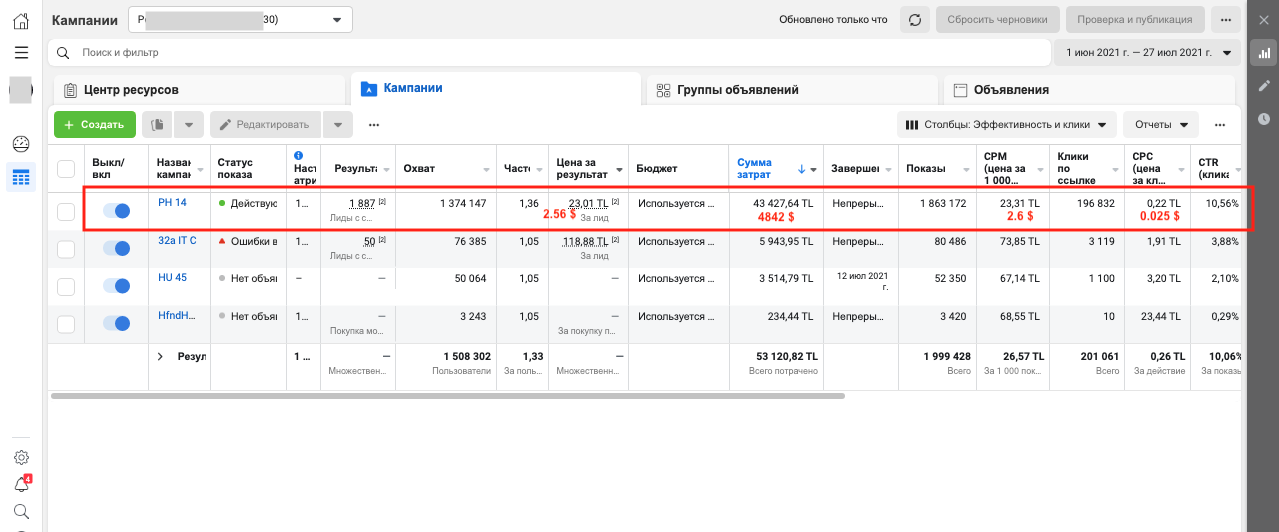This screenshot has width=1279, height=532.
Task: Open the hamburger menu icon
Action: [x=21, y=52]
